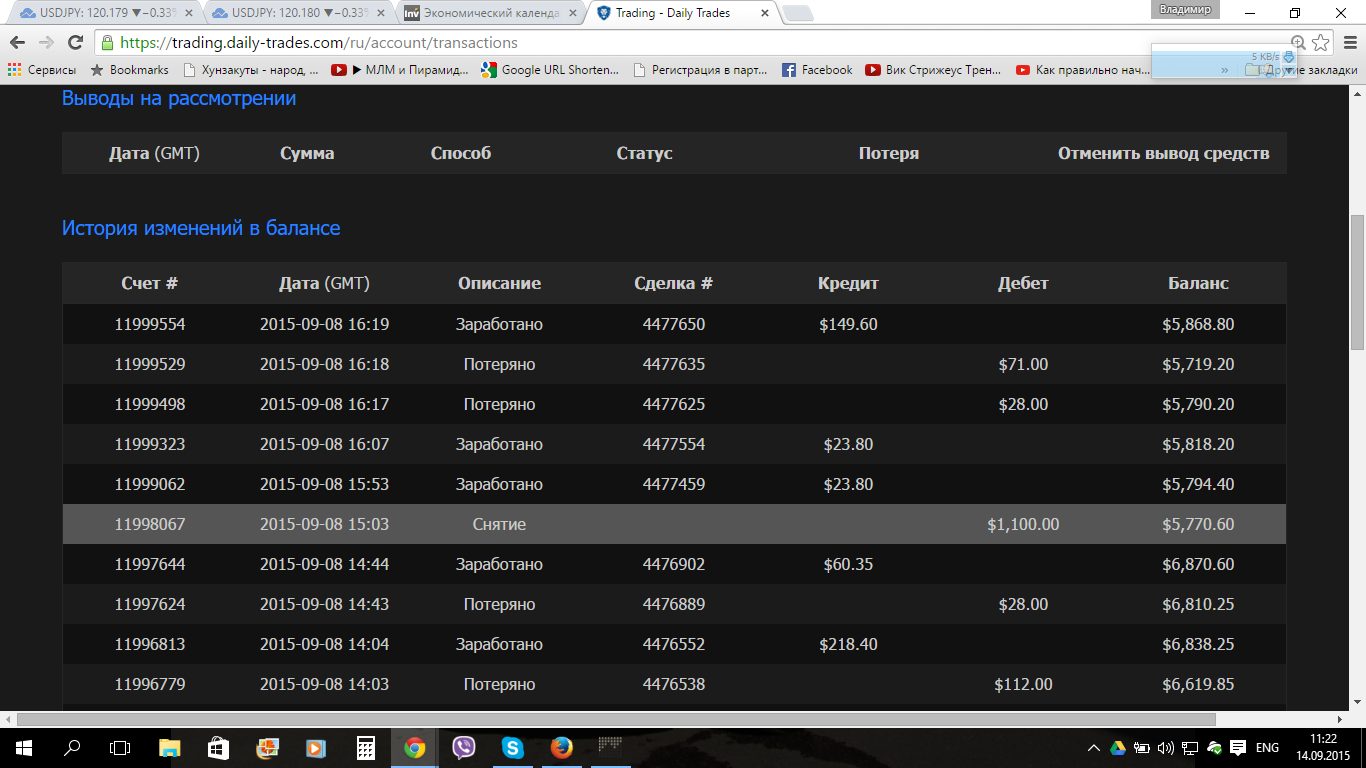Screen dimensions: 1366x768
Task: Launch File Explorer from the taskbar
Action: tap(170, 747)
